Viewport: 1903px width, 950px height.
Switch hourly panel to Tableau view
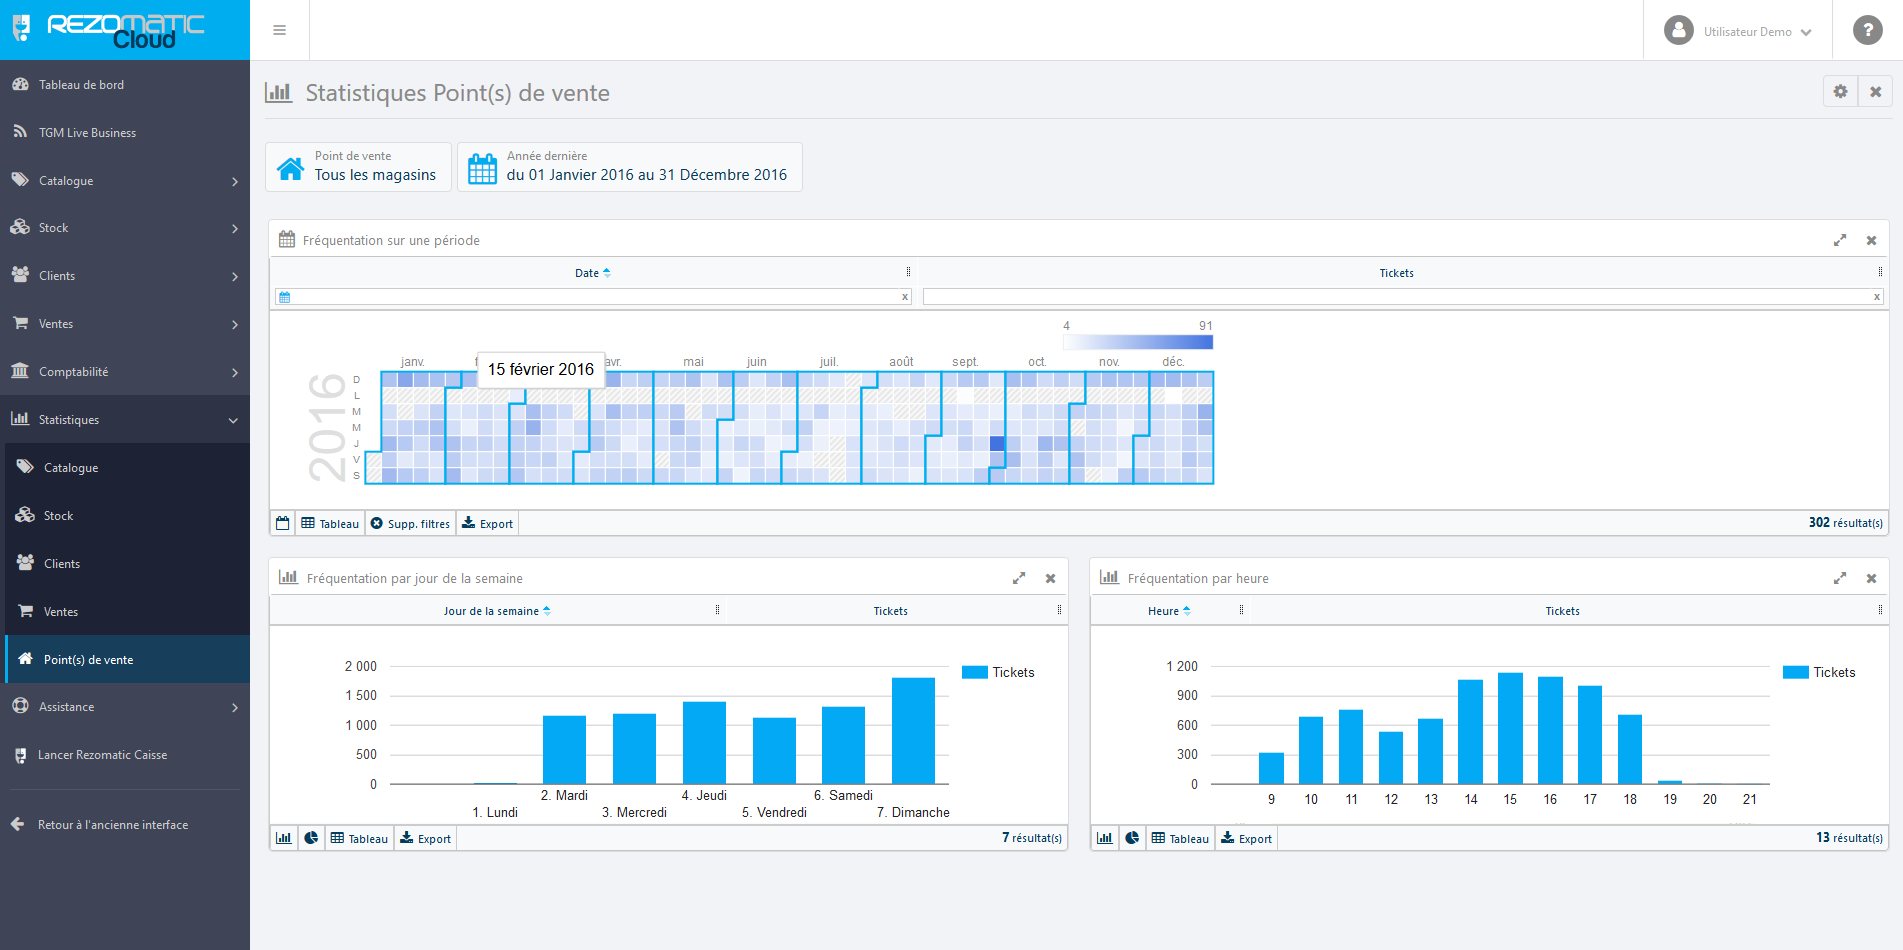pyautogui.click(x=1180, y=838)
